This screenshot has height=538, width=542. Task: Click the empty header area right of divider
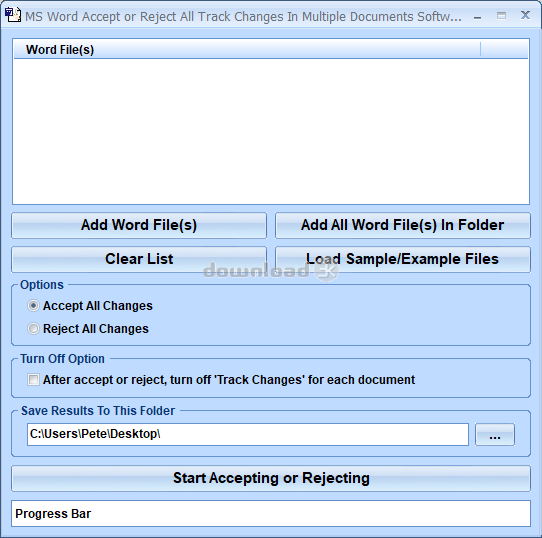[x=504, y=49]
